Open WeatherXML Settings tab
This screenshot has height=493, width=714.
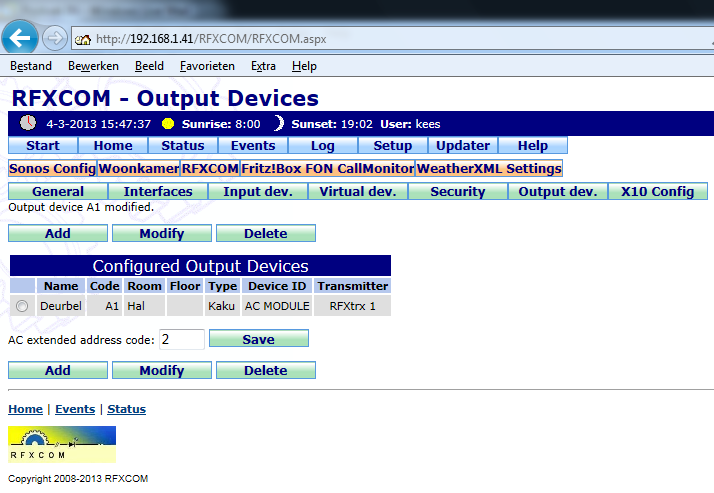(x=489, y=168)
